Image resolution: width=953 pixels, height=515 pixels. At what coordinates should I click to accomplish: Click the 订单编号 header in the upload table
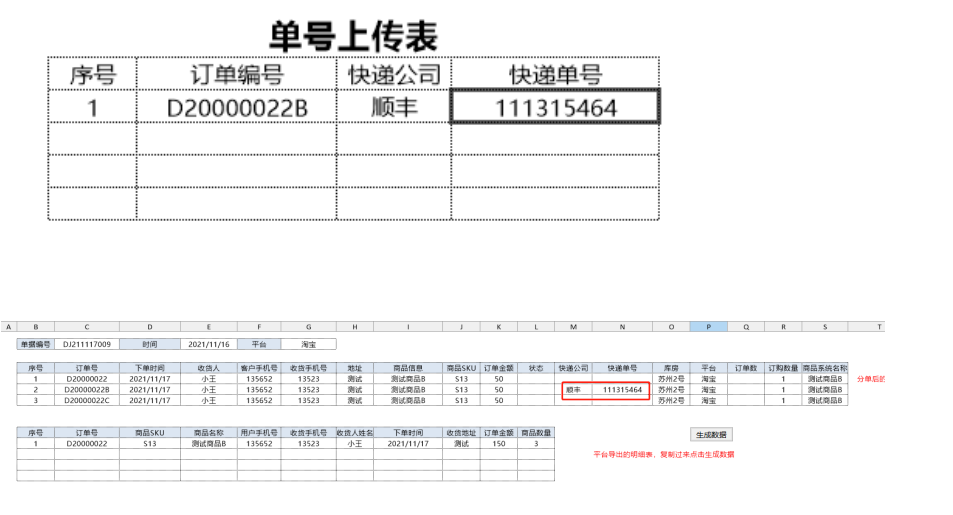236,74
